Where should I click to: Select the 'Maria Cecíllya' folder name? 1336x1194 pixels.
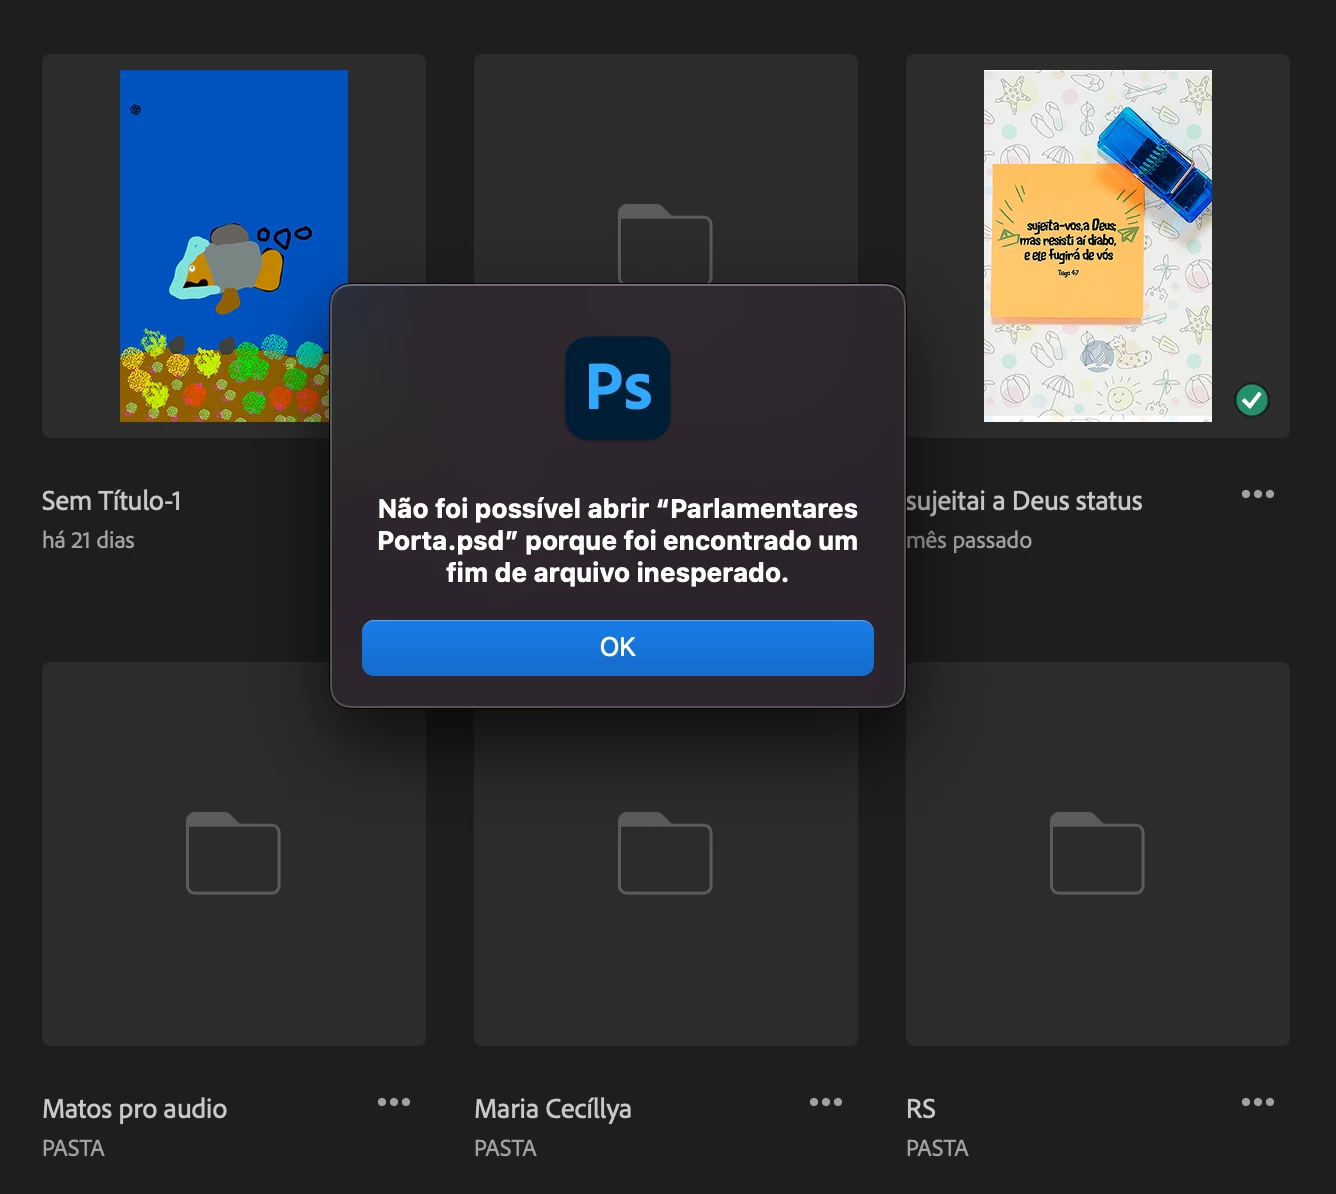click(x=552, y=1109)
